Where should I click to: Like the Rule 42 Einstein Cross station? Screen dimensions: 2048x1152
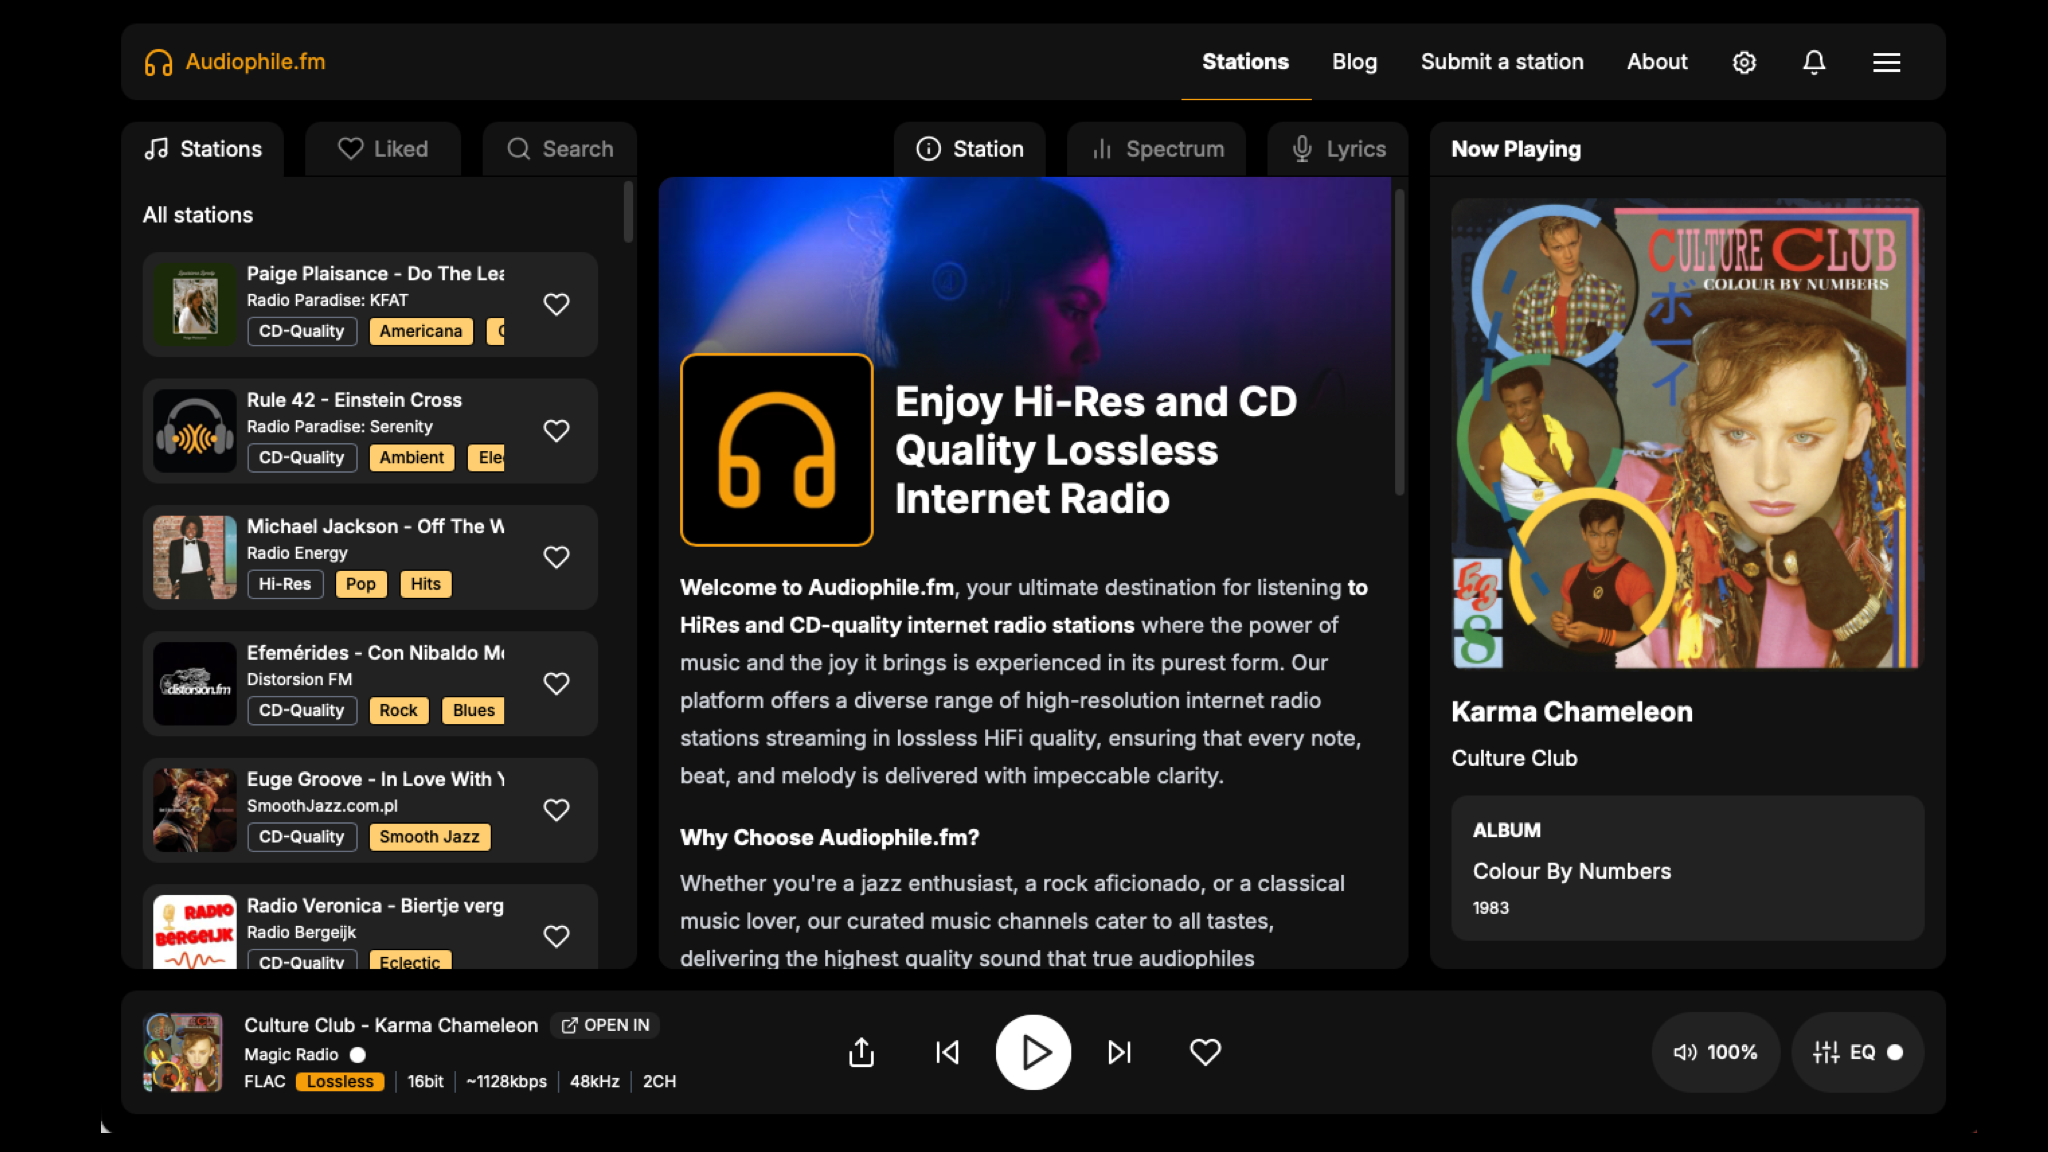tap(556, 431)
